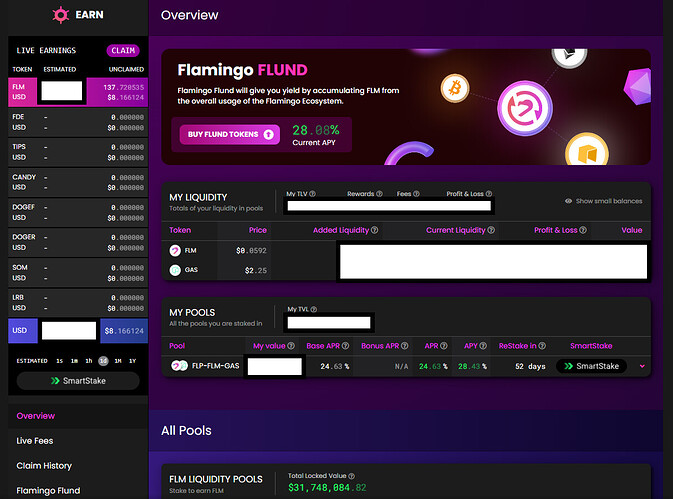Viewport: 673px width, 499px height.
Task: Click SmartStake button in FLP-FLM-GAS row
Action: tap(591, 366)
